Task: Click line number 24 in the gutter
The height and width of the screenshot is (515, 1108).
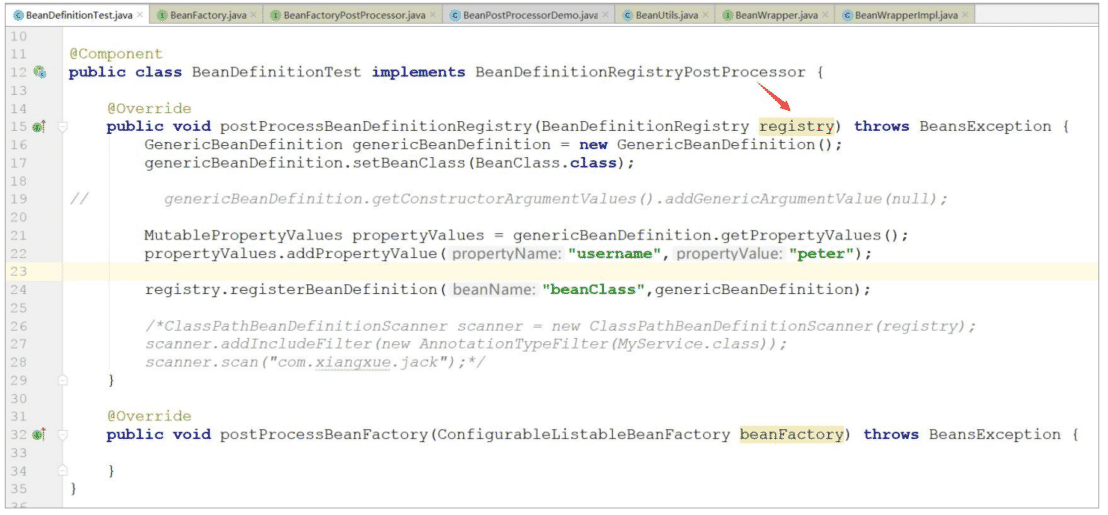Action: [x=19, y=290]
